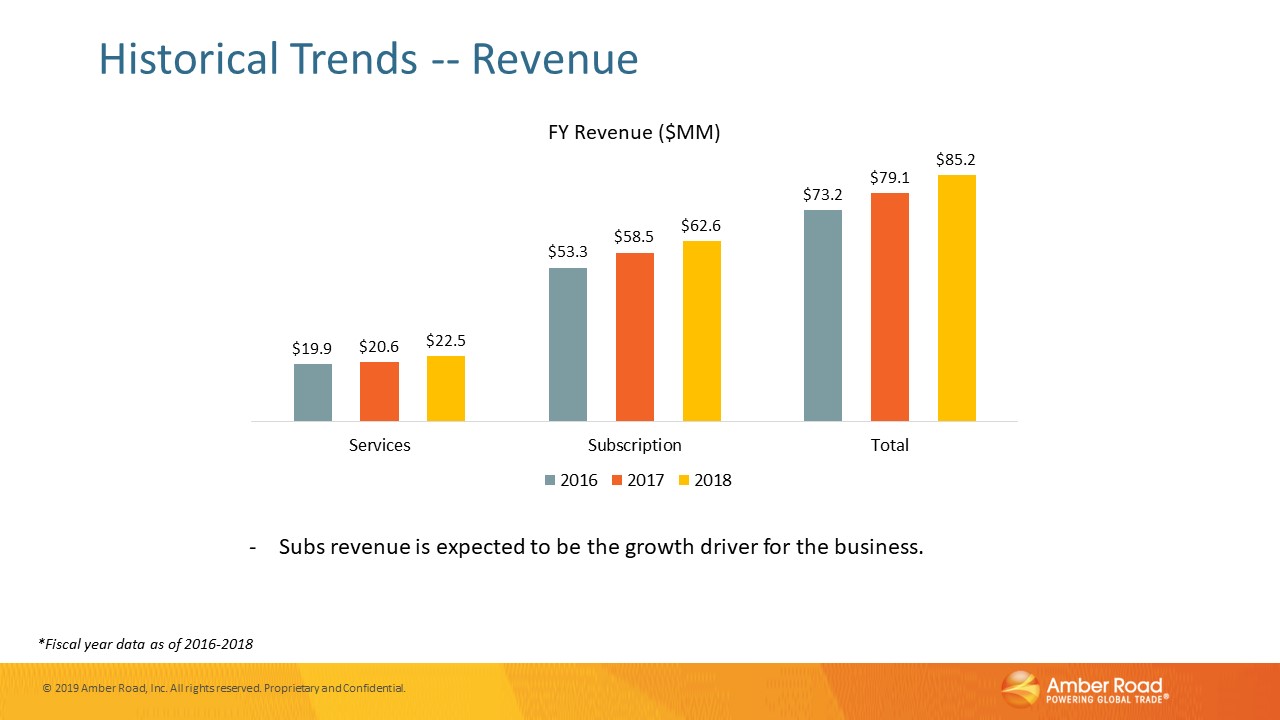The image size is (1280, 720).
Task: Select the Total axis label
Action: (890, 445)
